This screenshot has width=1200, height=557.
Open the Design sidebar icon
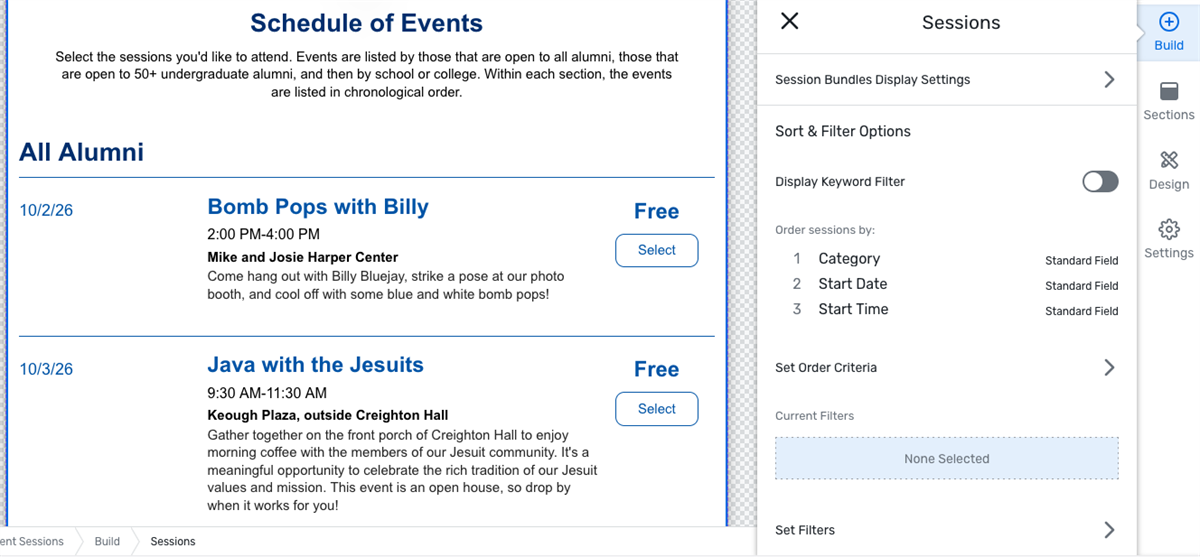point(1168,170)
